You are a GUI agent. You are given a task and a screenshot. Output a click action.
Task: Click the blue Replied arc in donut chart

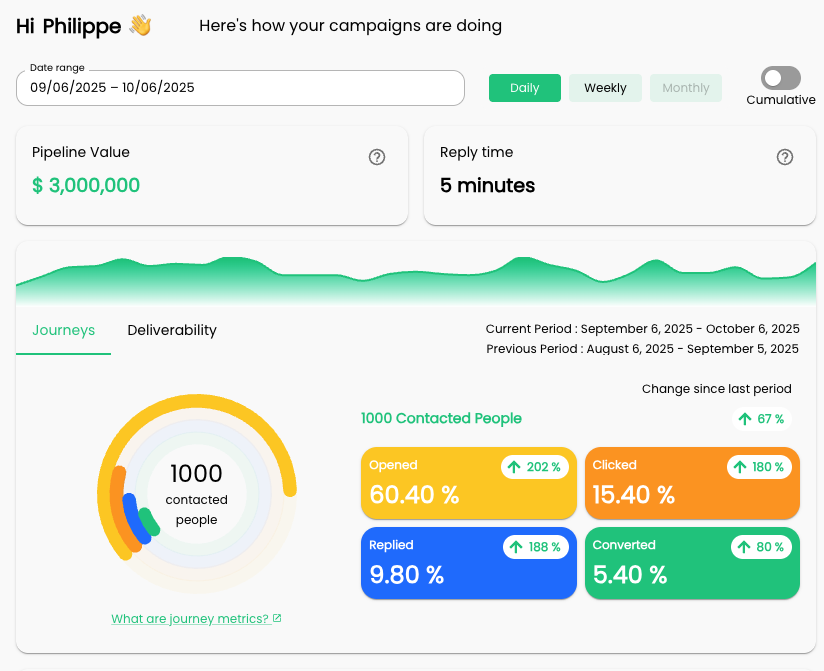(135, 518)
